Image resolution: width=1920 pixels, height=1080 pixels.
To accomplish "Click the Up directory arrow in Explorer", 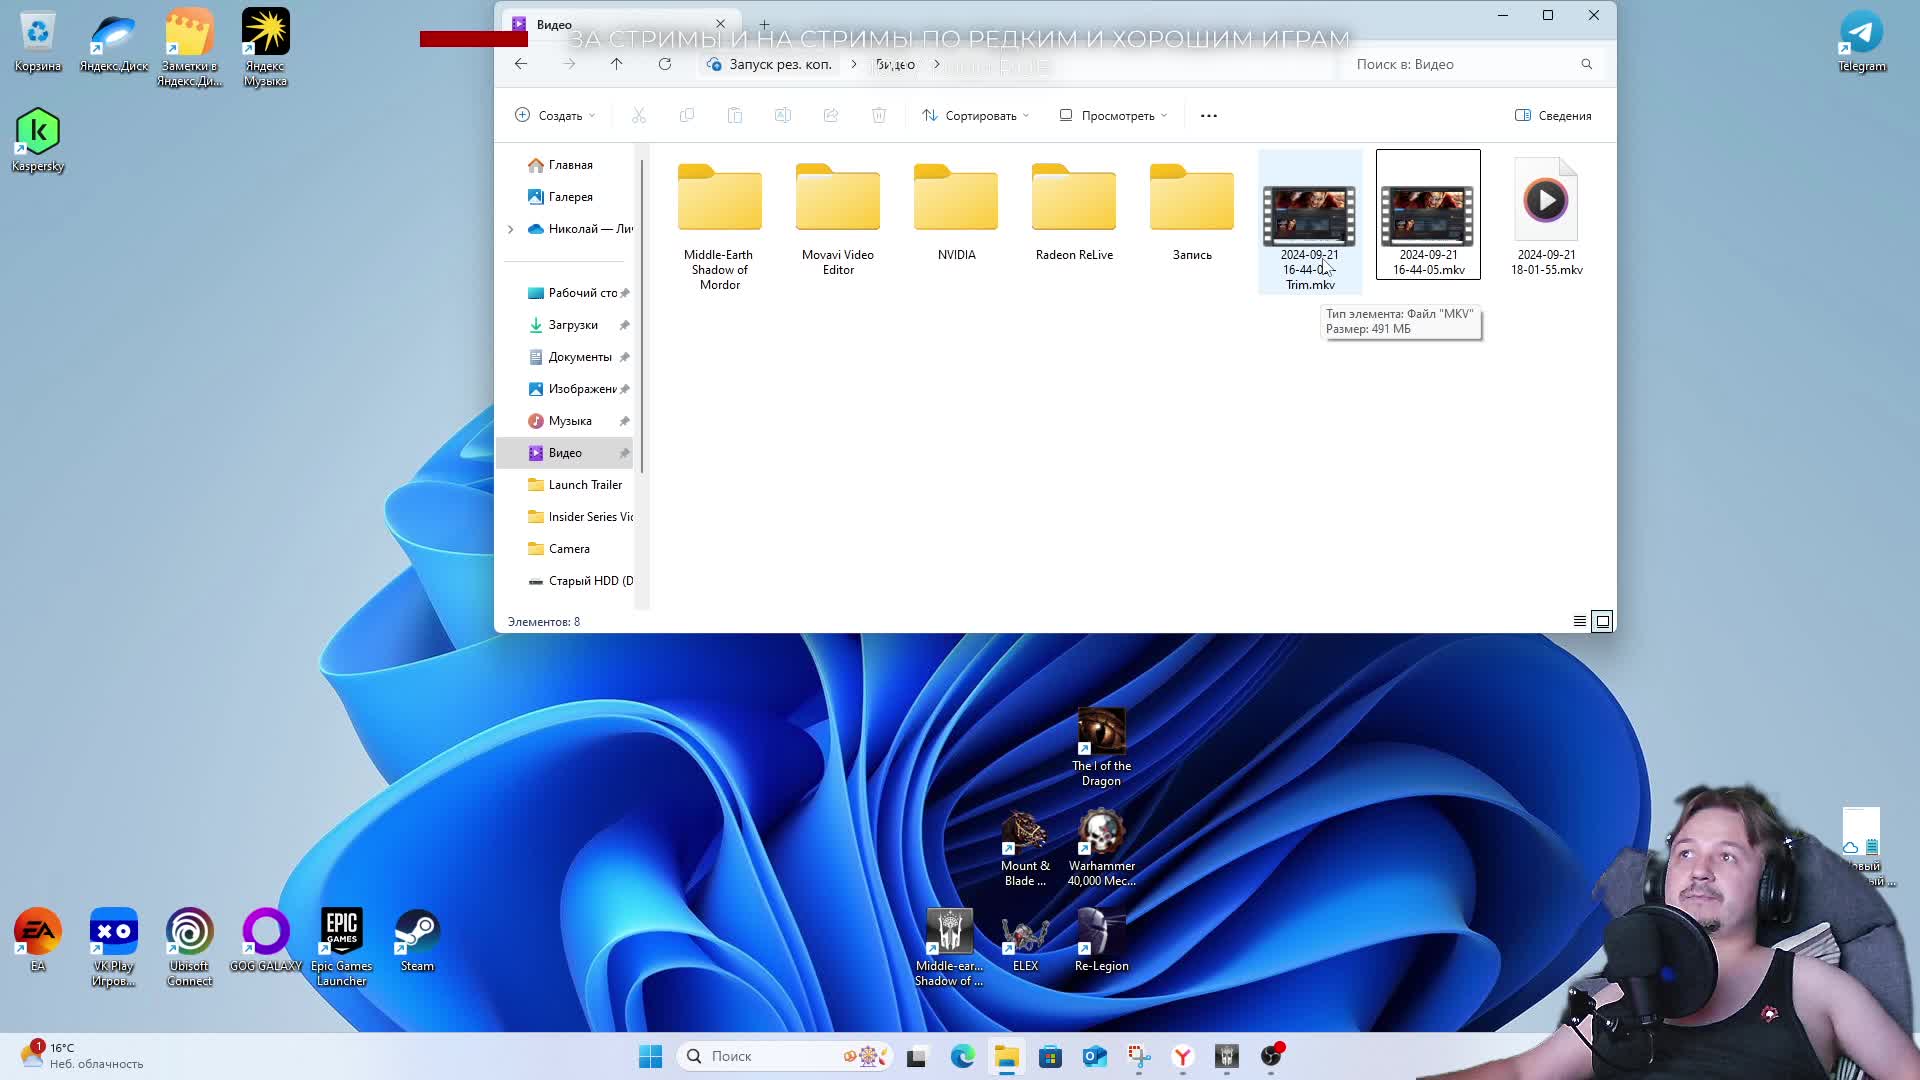I will pyautogui.click(x=617, y=64).
